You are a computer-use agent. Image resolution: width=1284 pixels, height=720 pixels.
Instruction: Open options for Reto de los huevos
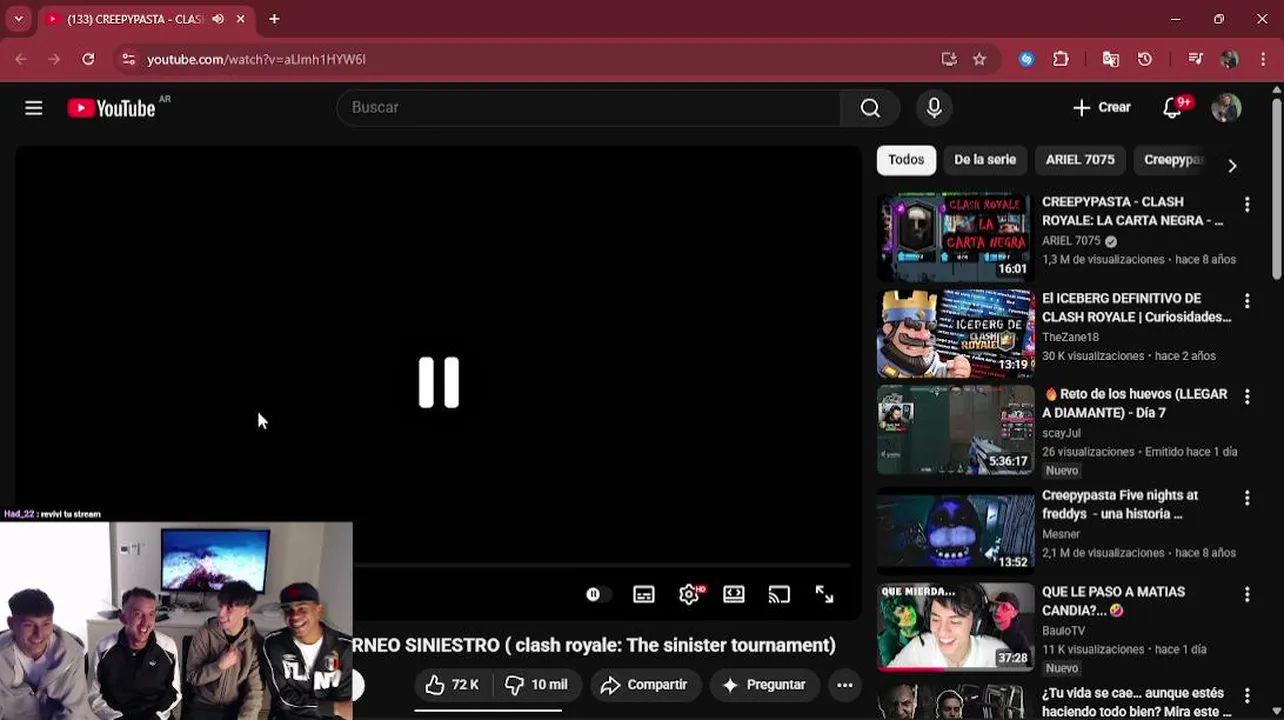click(x=1247, y=397)
